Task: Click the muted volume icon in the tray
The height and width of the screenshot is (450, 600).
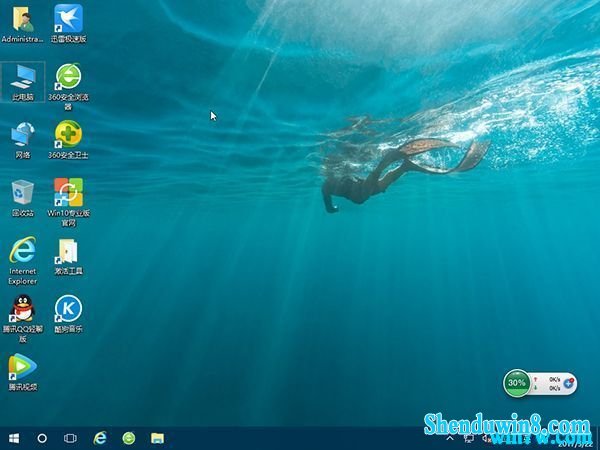Action: point(487,439)
